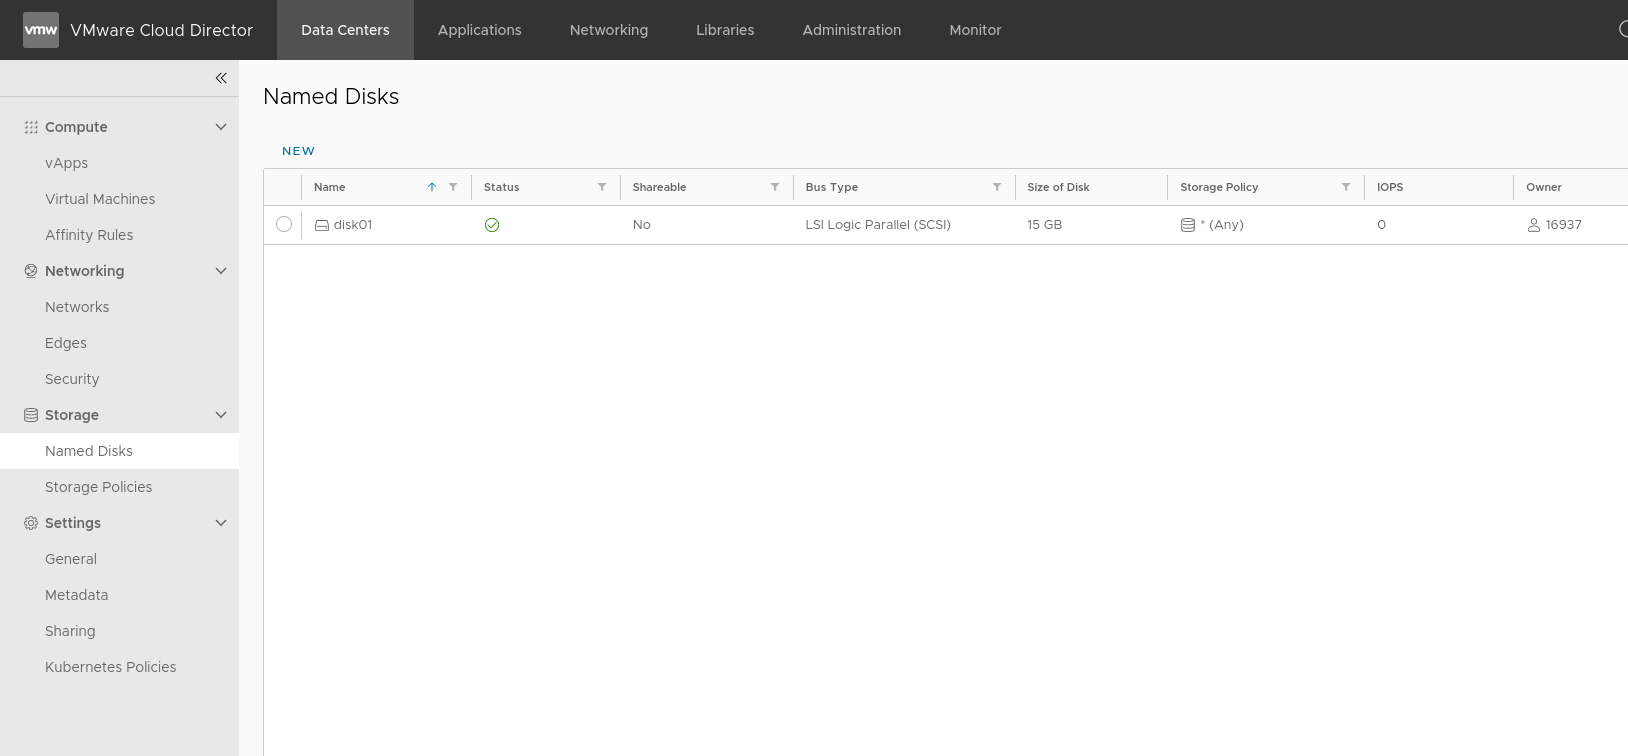Click the VMware vmw logo icon
This screenshot has width=1628, height=756.
coord(41,30)
